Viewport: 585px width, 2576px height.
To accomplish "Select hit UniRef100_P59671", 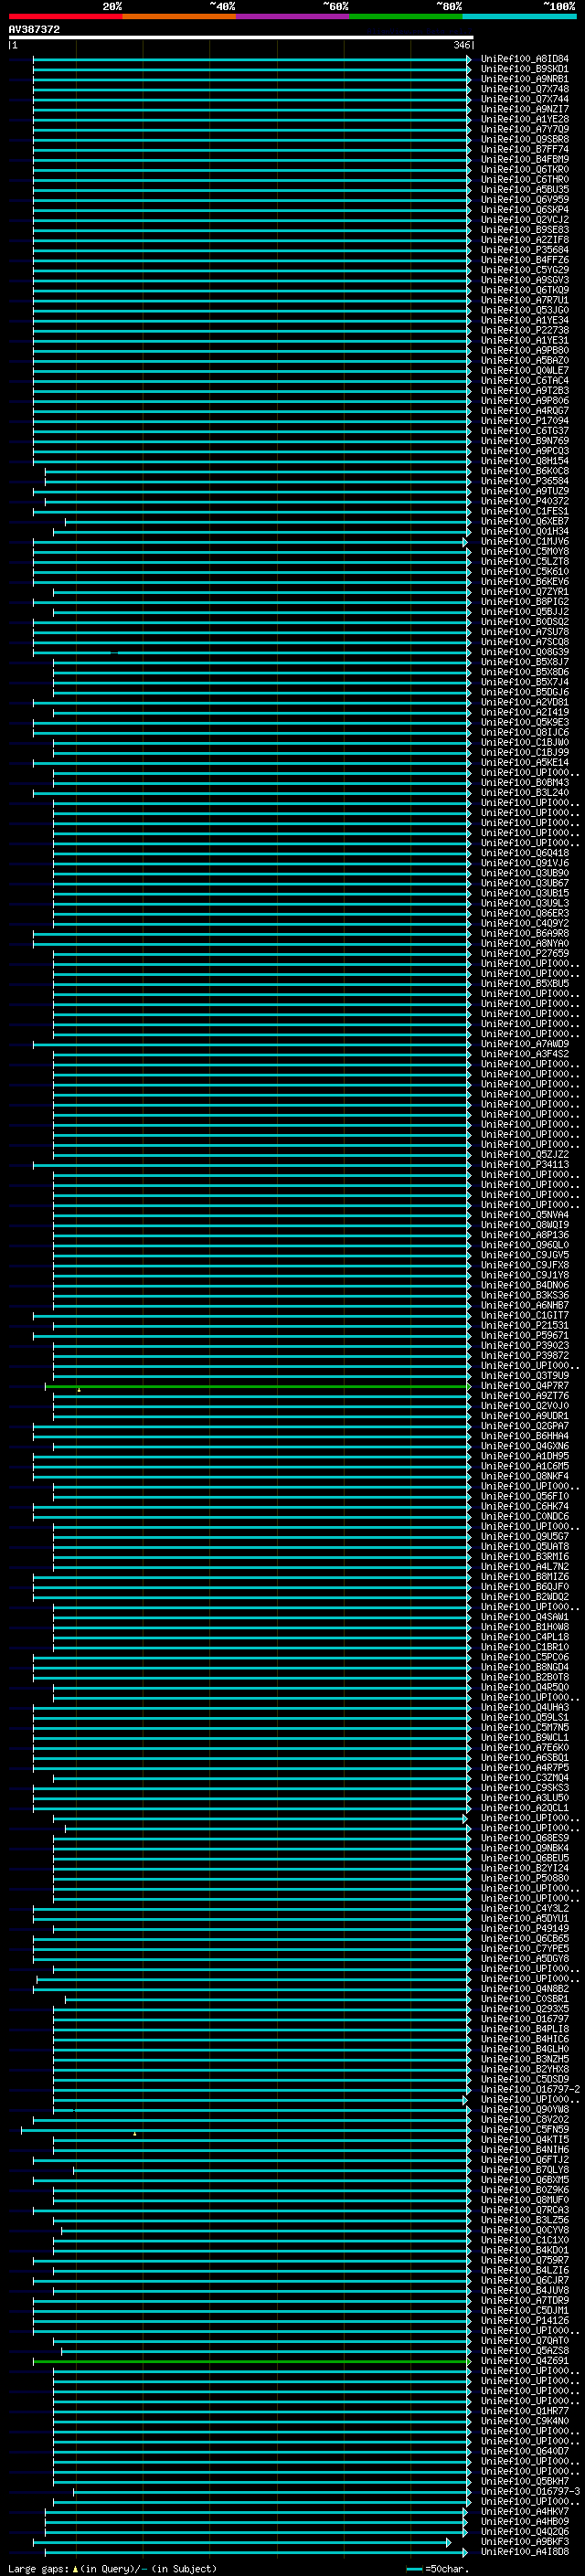I will pyautogui.click(x=524, y=1335).
